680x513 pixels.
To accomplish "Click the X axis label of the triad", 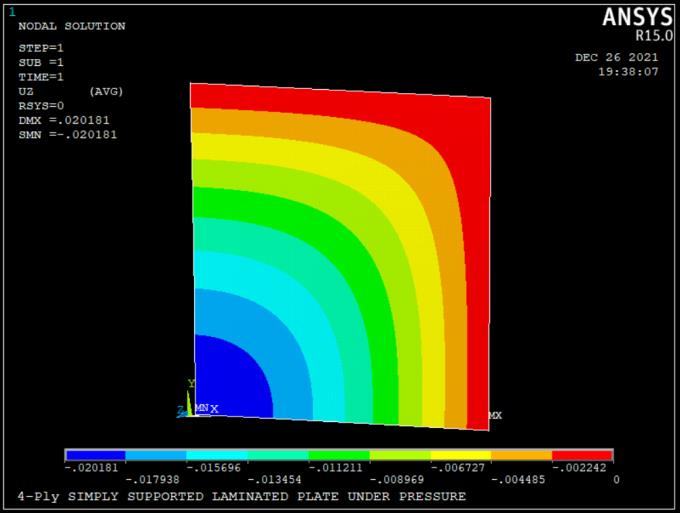I will [x=215, y=409].
